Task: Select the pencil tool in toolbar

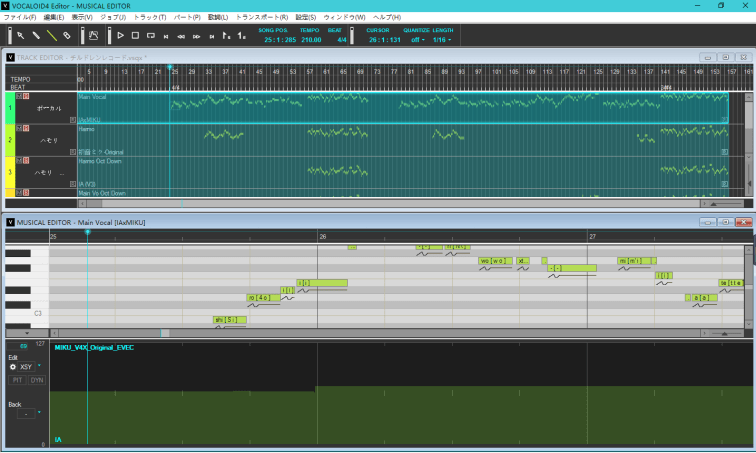Action: click(35, 35)
